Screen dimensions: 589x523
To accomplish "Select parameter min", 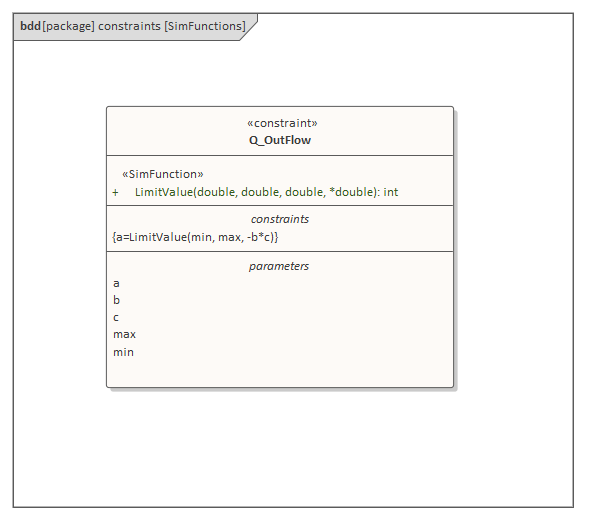I will (x=123, y=352).
